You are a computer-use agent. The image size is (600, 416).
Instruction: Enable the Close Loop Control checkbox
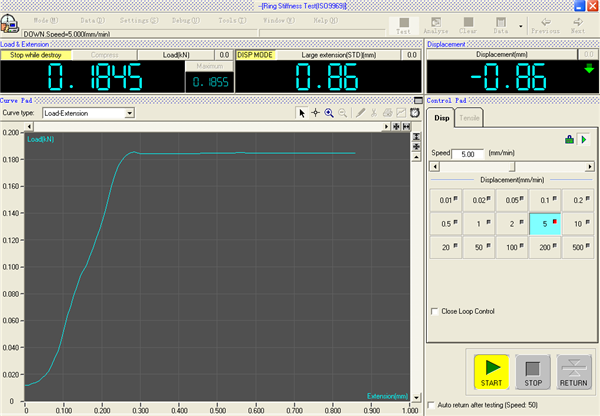(433, 311)
